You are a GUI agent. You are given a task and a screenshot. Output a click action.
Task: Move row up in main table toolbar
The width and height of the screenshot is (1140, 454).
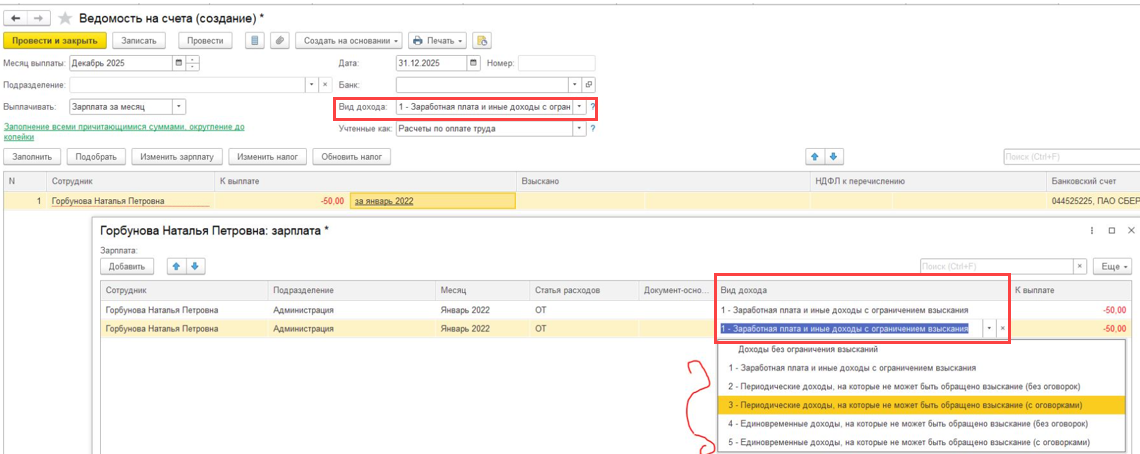[x=816, y=157]
